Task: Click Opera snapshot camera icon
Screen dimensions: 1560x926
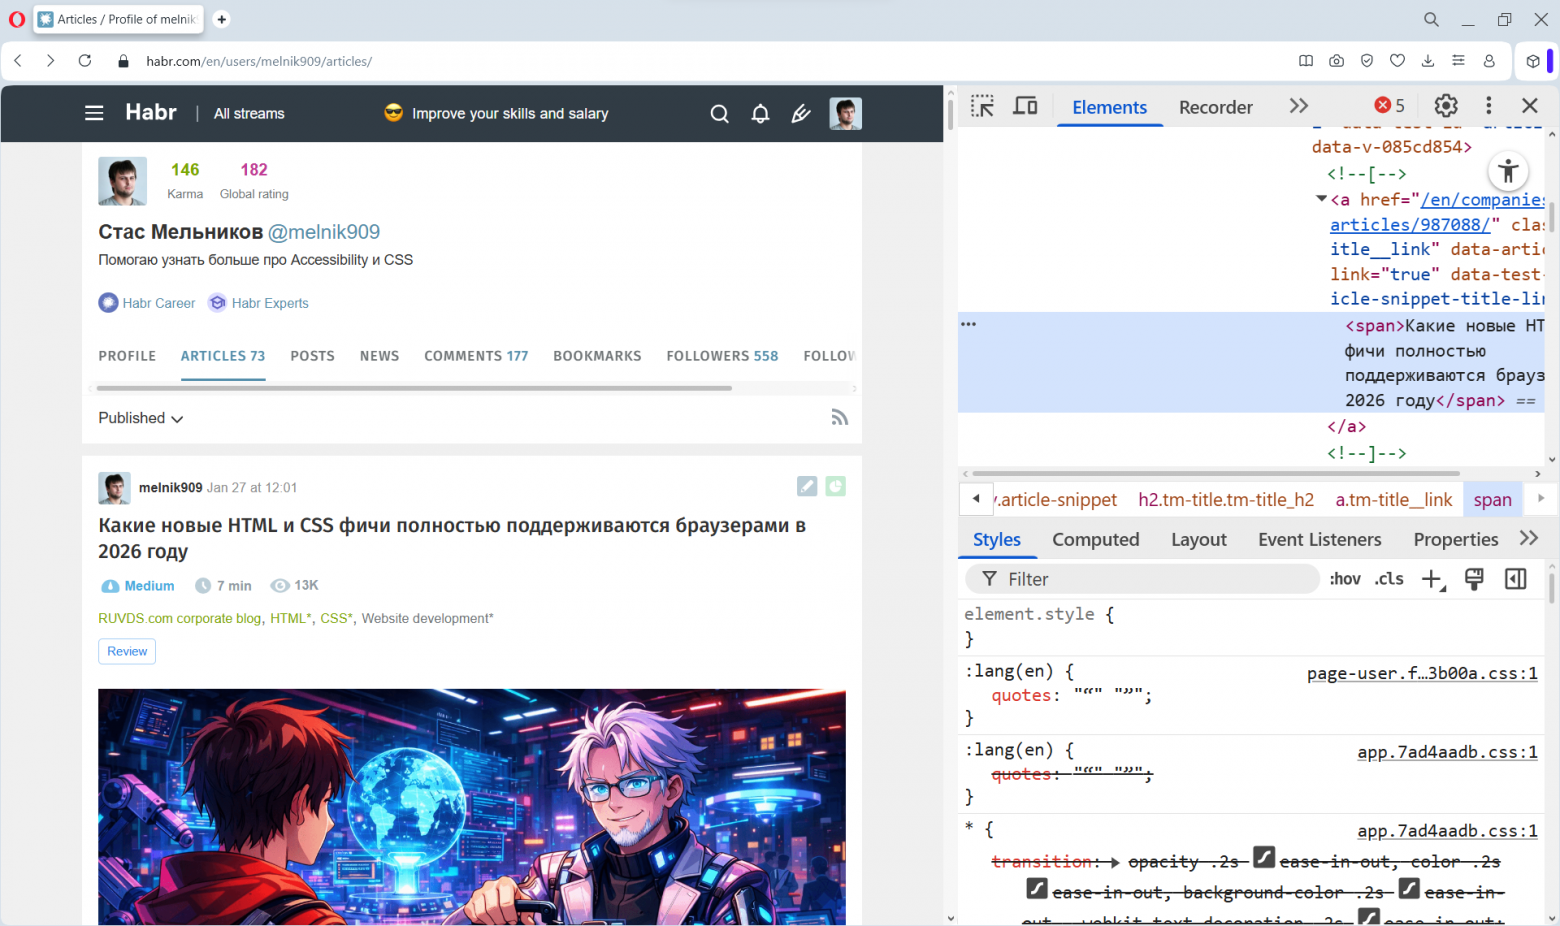Action: (1336, 61)
